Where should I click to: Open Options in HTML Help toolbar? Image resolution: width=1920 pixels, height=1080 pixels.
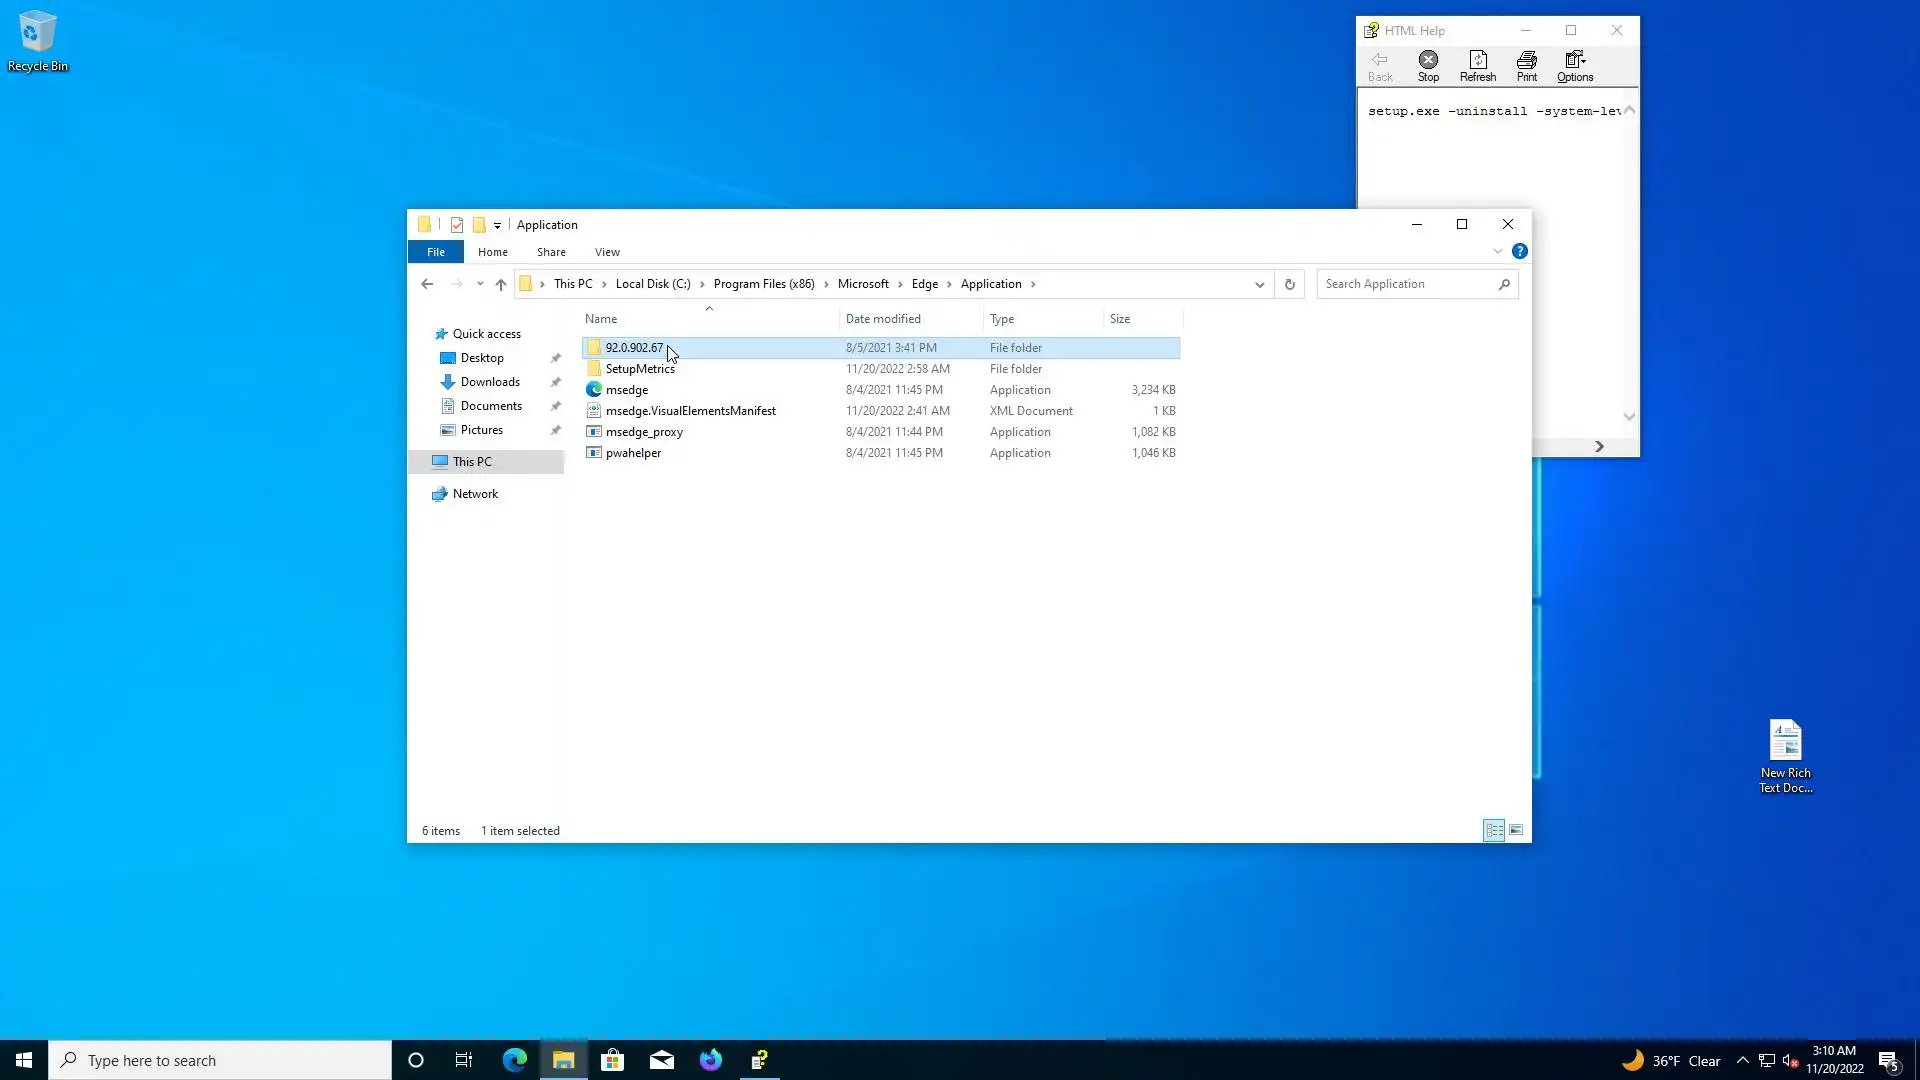1574,66
